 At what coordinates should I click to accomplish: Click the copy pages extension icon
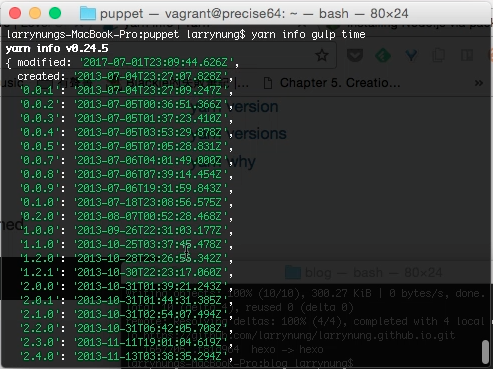click(439, 55)
